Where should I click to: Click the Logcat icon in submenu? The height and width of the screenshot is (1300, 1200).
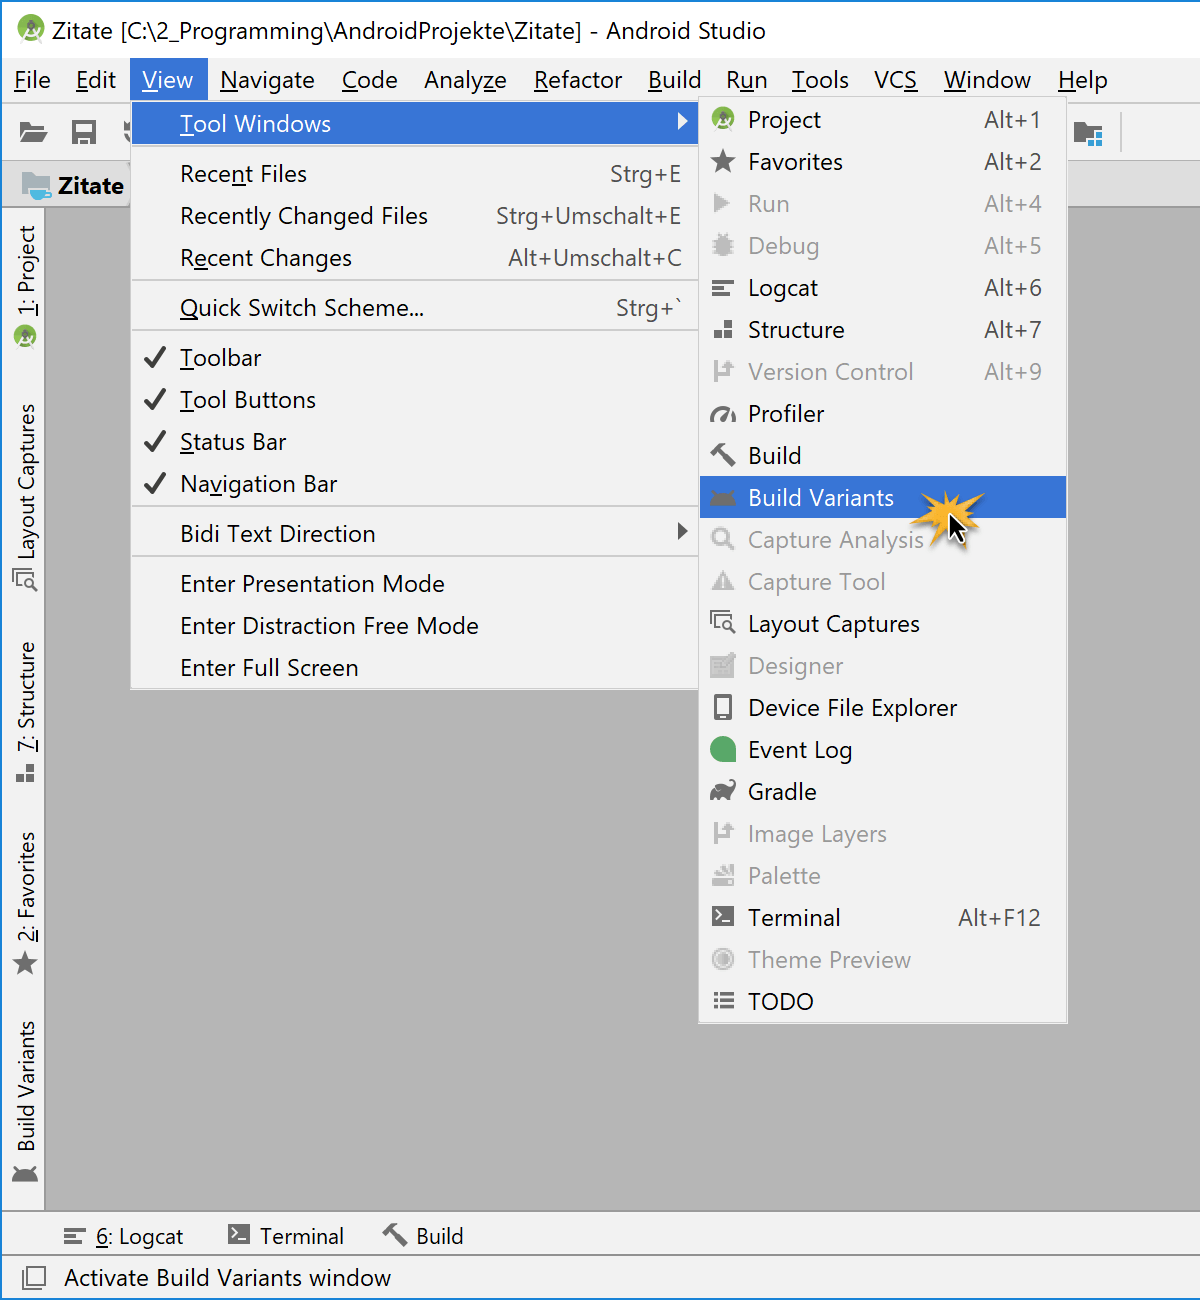tap(723, 288)
